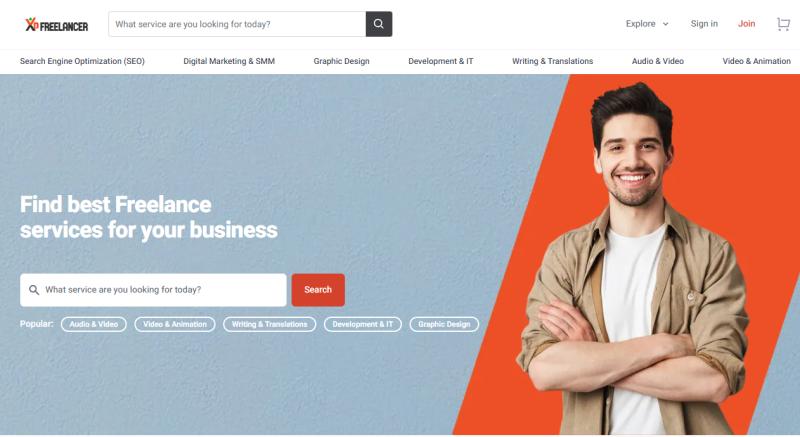Choose the Graphic Design popular tag
The height and width of the screenshot is (437, 800).
coord(444,324)
